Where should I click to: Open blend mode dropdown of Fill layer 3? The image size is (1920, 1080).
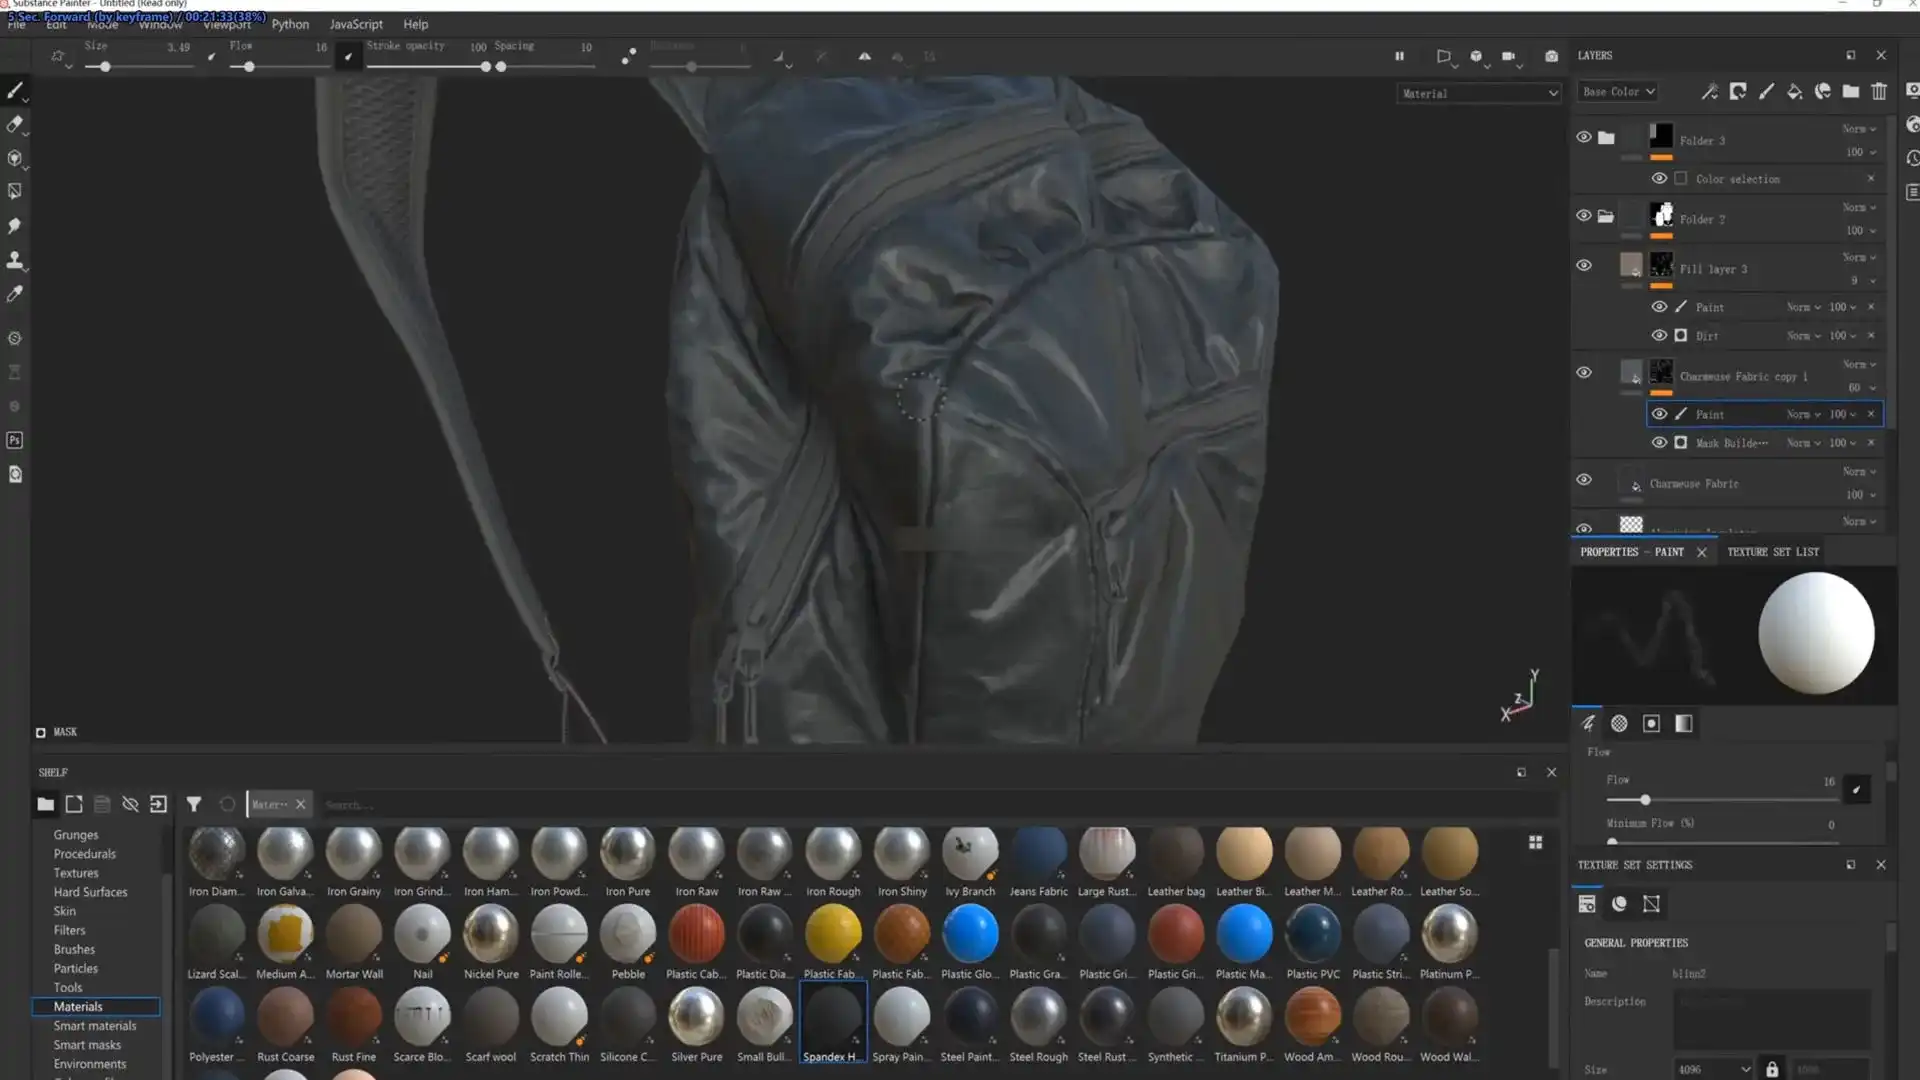(x=1858, y=257)
